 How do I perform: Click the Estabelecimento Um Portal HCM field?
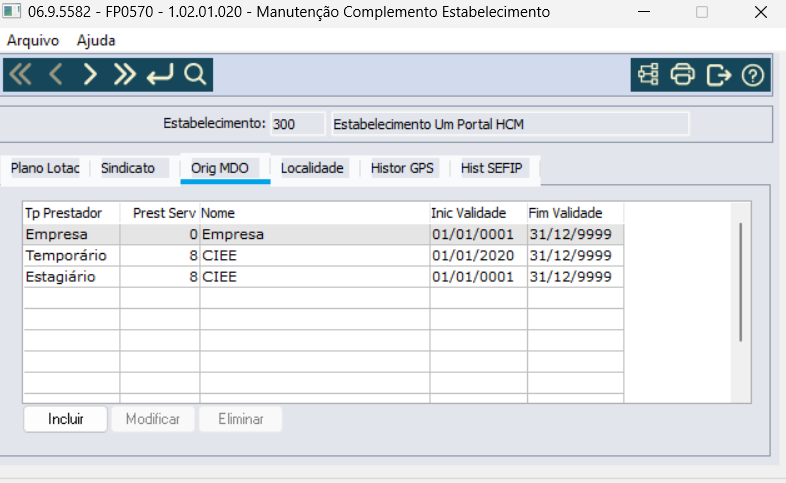(510, 124)
